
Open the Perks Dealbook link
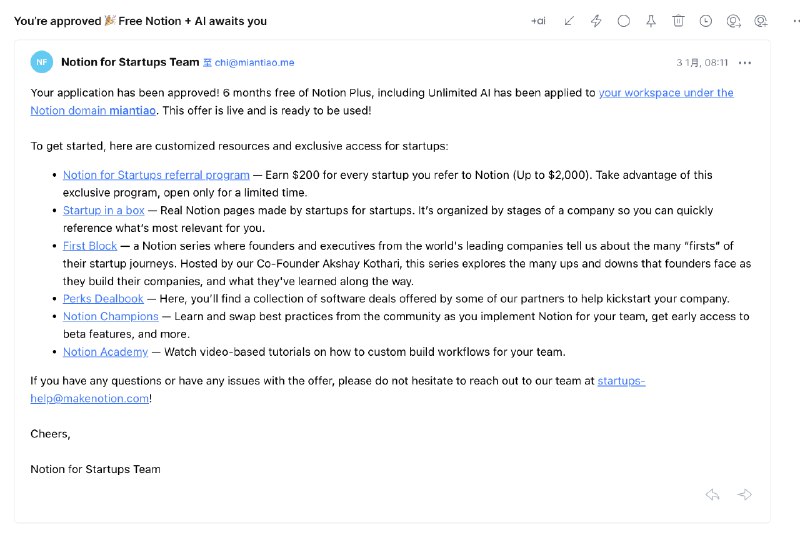104,299
